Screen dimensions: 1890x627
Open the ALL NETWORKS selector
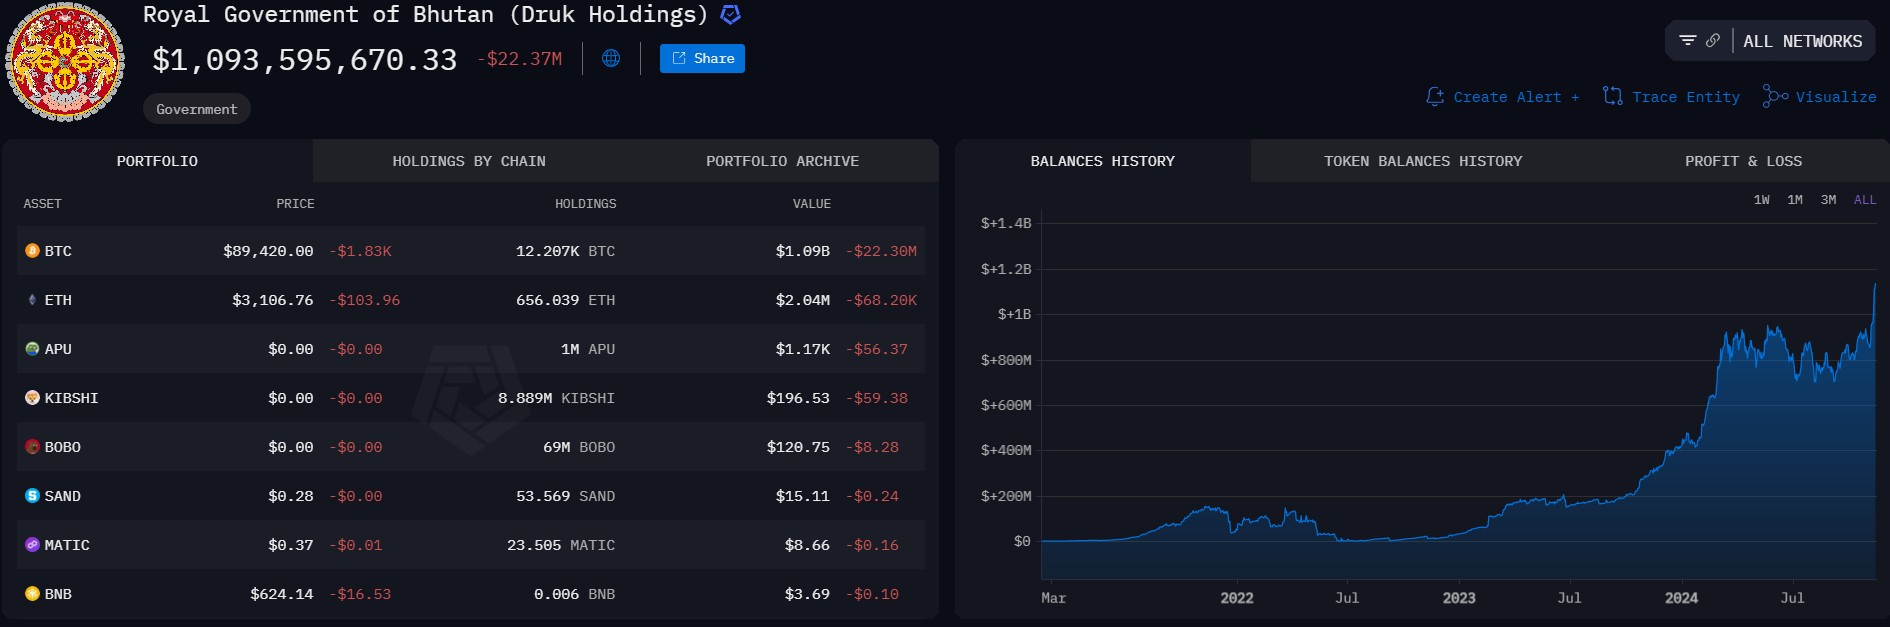1803,41
